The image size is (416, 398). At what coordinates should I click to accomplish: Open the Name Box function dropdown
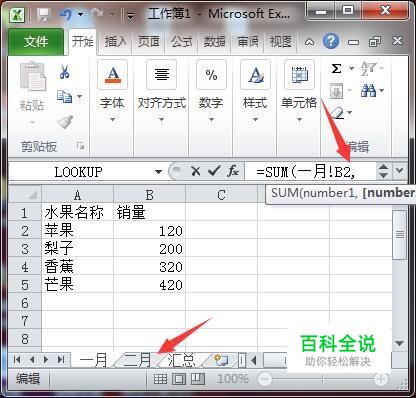tap(158, 172)
